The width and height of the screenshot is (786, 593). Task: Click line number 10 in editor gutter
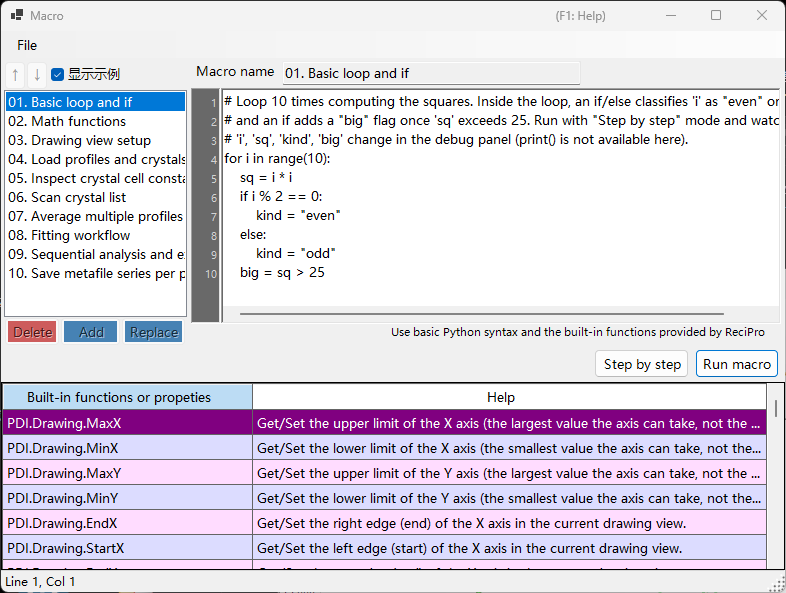[x=211, y=275]
